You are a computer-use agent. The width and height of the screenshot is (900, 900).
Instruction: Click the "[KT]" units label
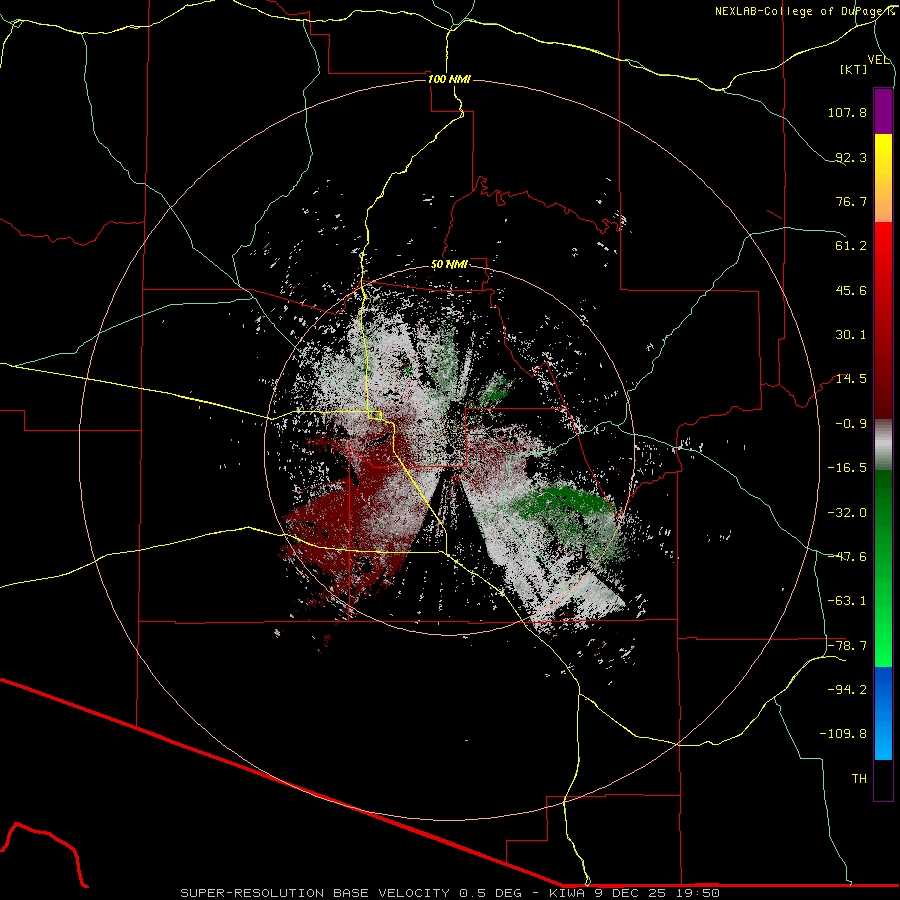tap(854, 70)
